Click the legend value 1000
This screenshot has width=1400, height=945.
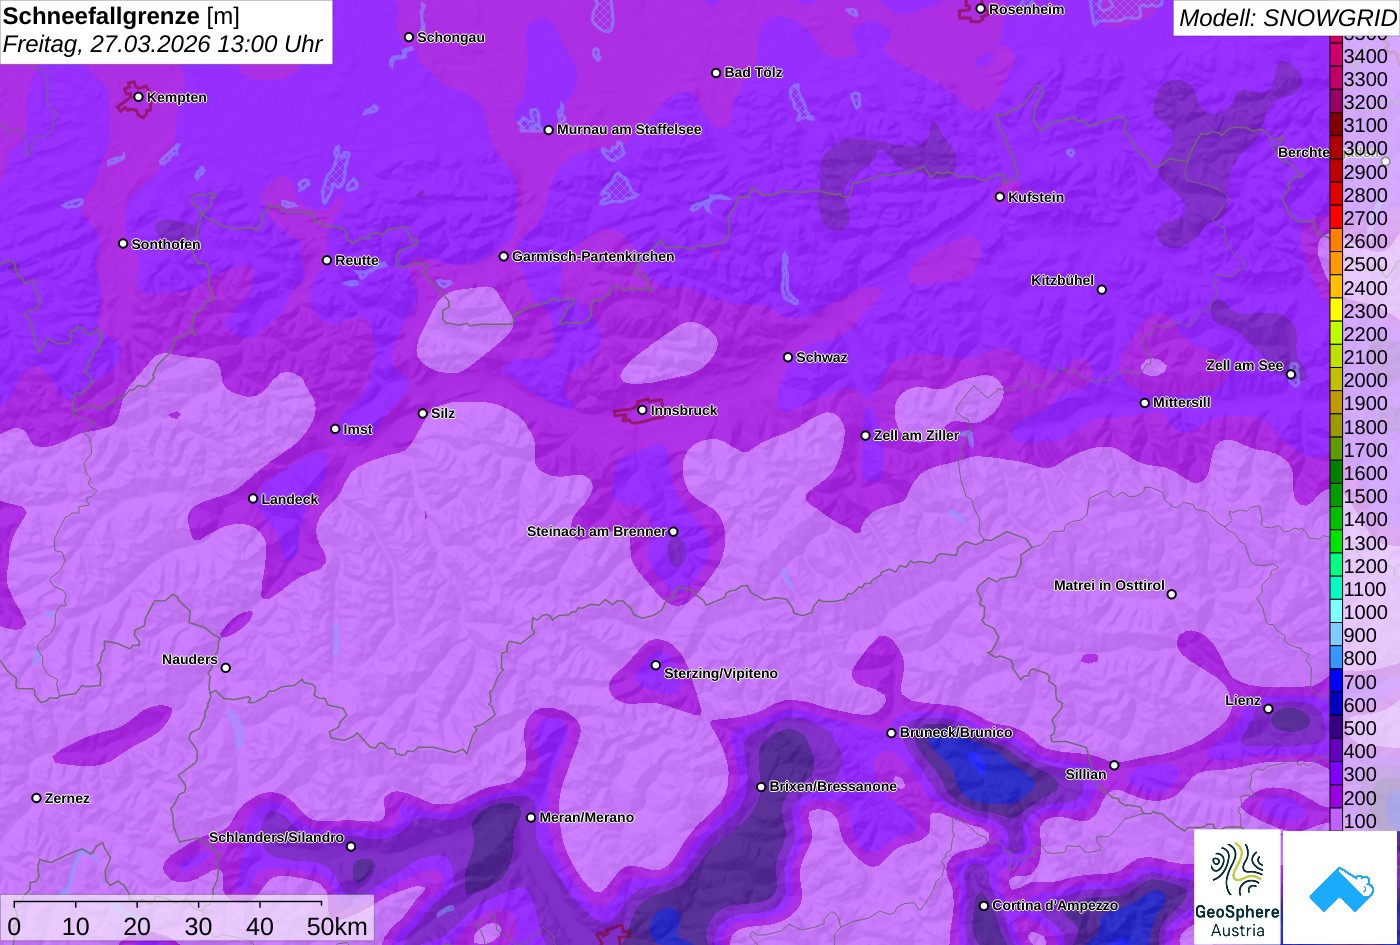1366,613
